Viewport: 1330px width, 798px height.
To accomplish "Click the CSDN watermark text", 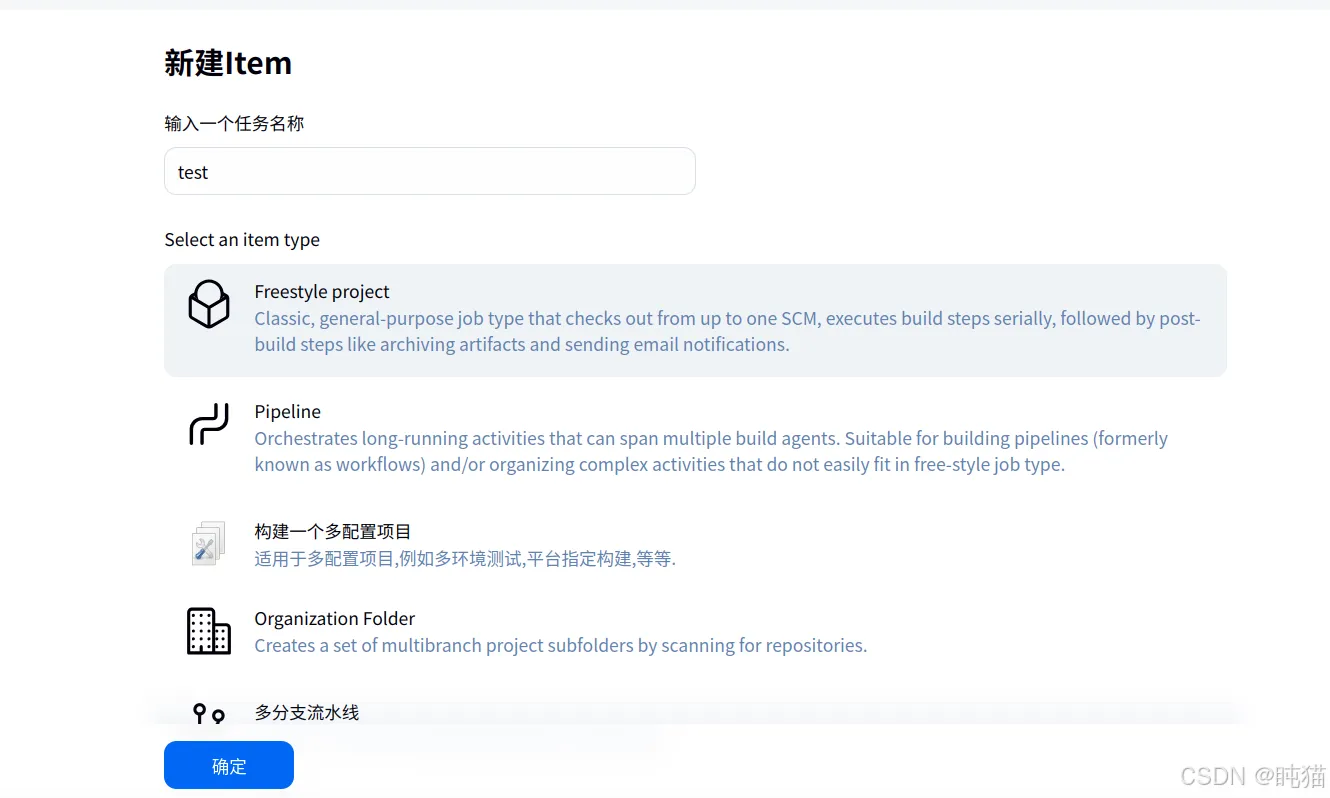I will point(1253,775).
